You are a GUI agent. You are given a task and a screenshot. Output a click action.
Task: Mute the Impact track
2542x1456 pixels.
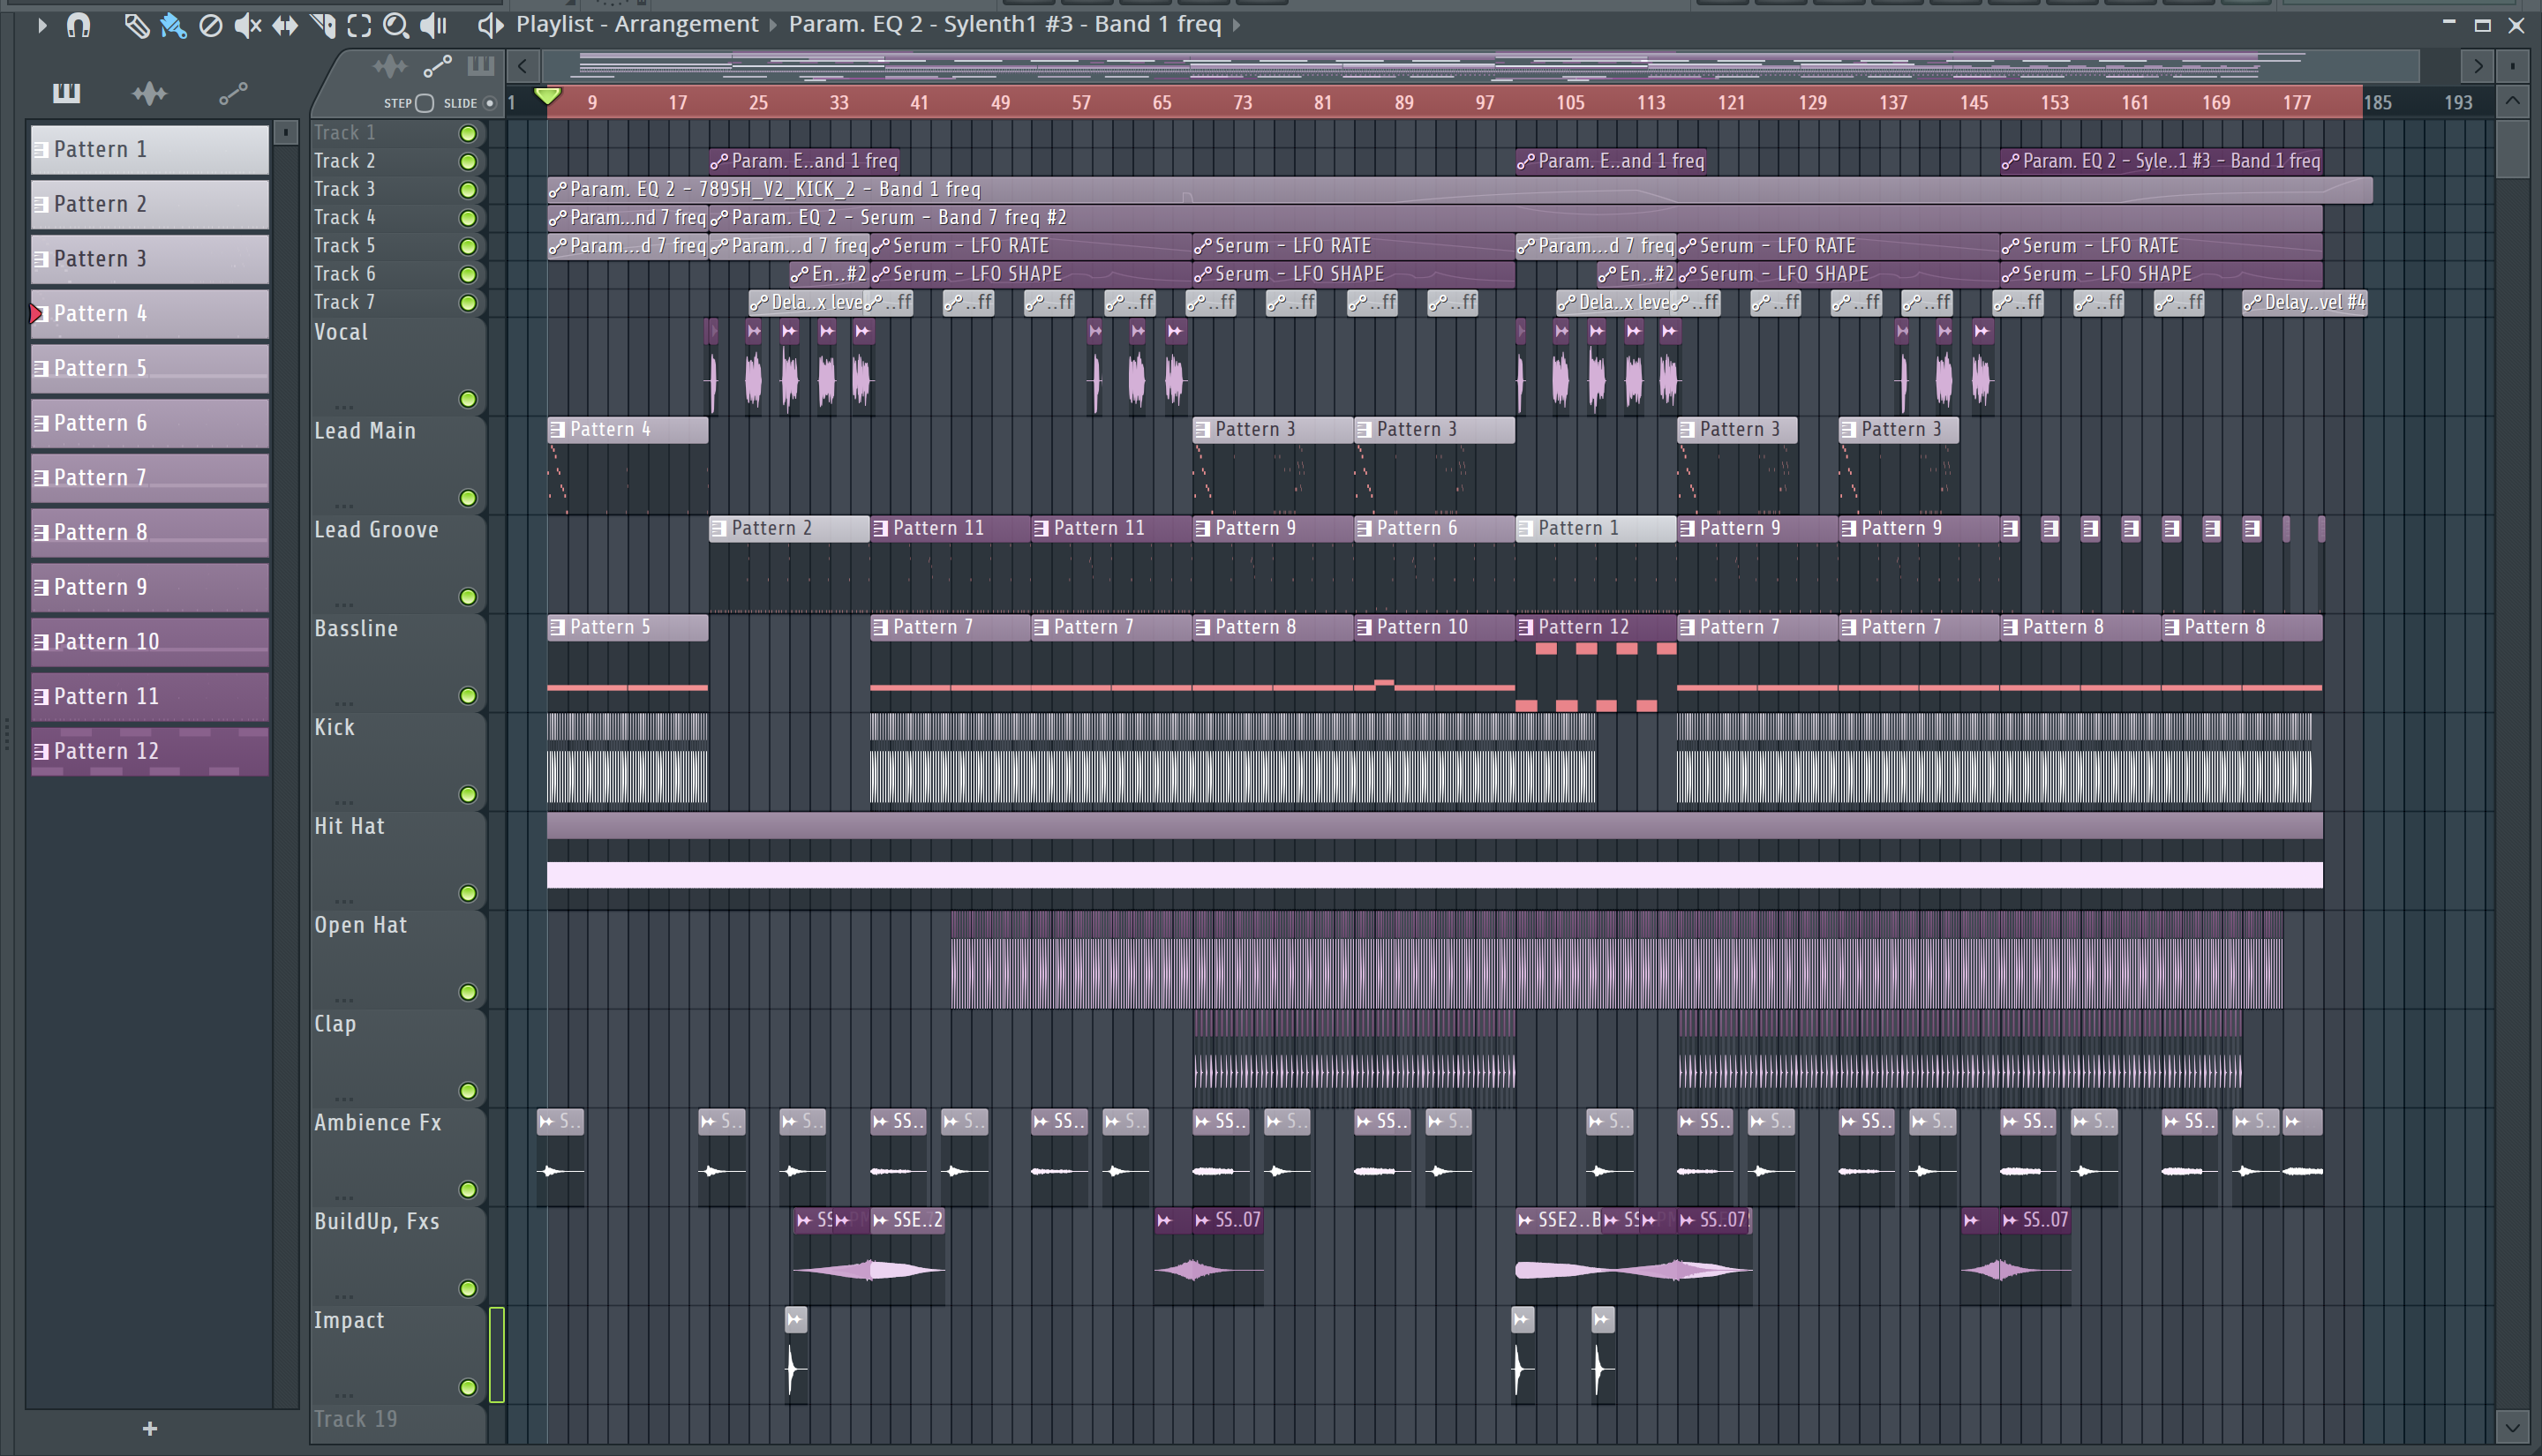pyautogui.click(x=468, y=1388)
